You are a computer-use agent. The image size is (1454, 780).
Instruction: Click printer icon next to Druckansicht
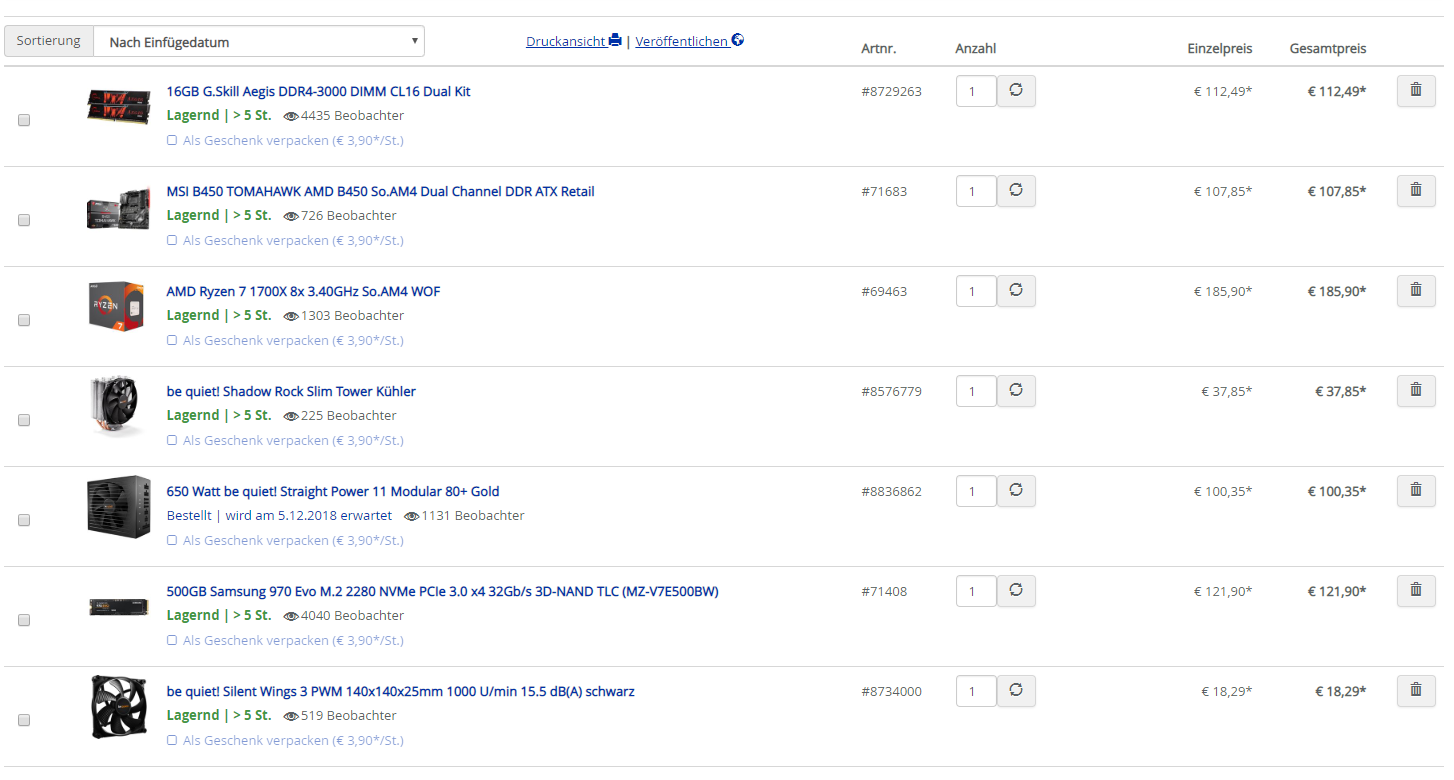click(x=615, y=41)
